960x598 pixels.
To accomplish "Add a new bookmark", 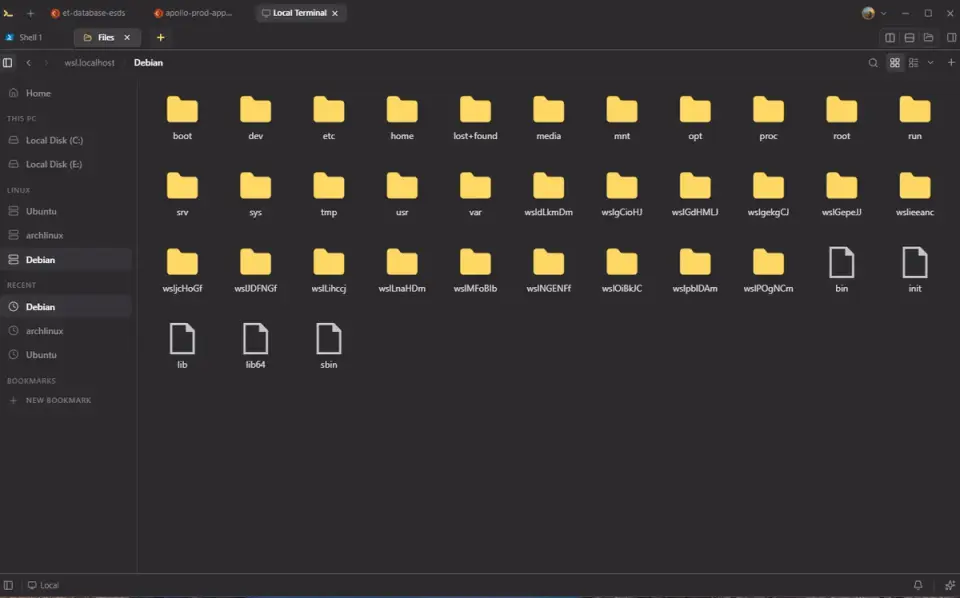I will pos(50,400).
